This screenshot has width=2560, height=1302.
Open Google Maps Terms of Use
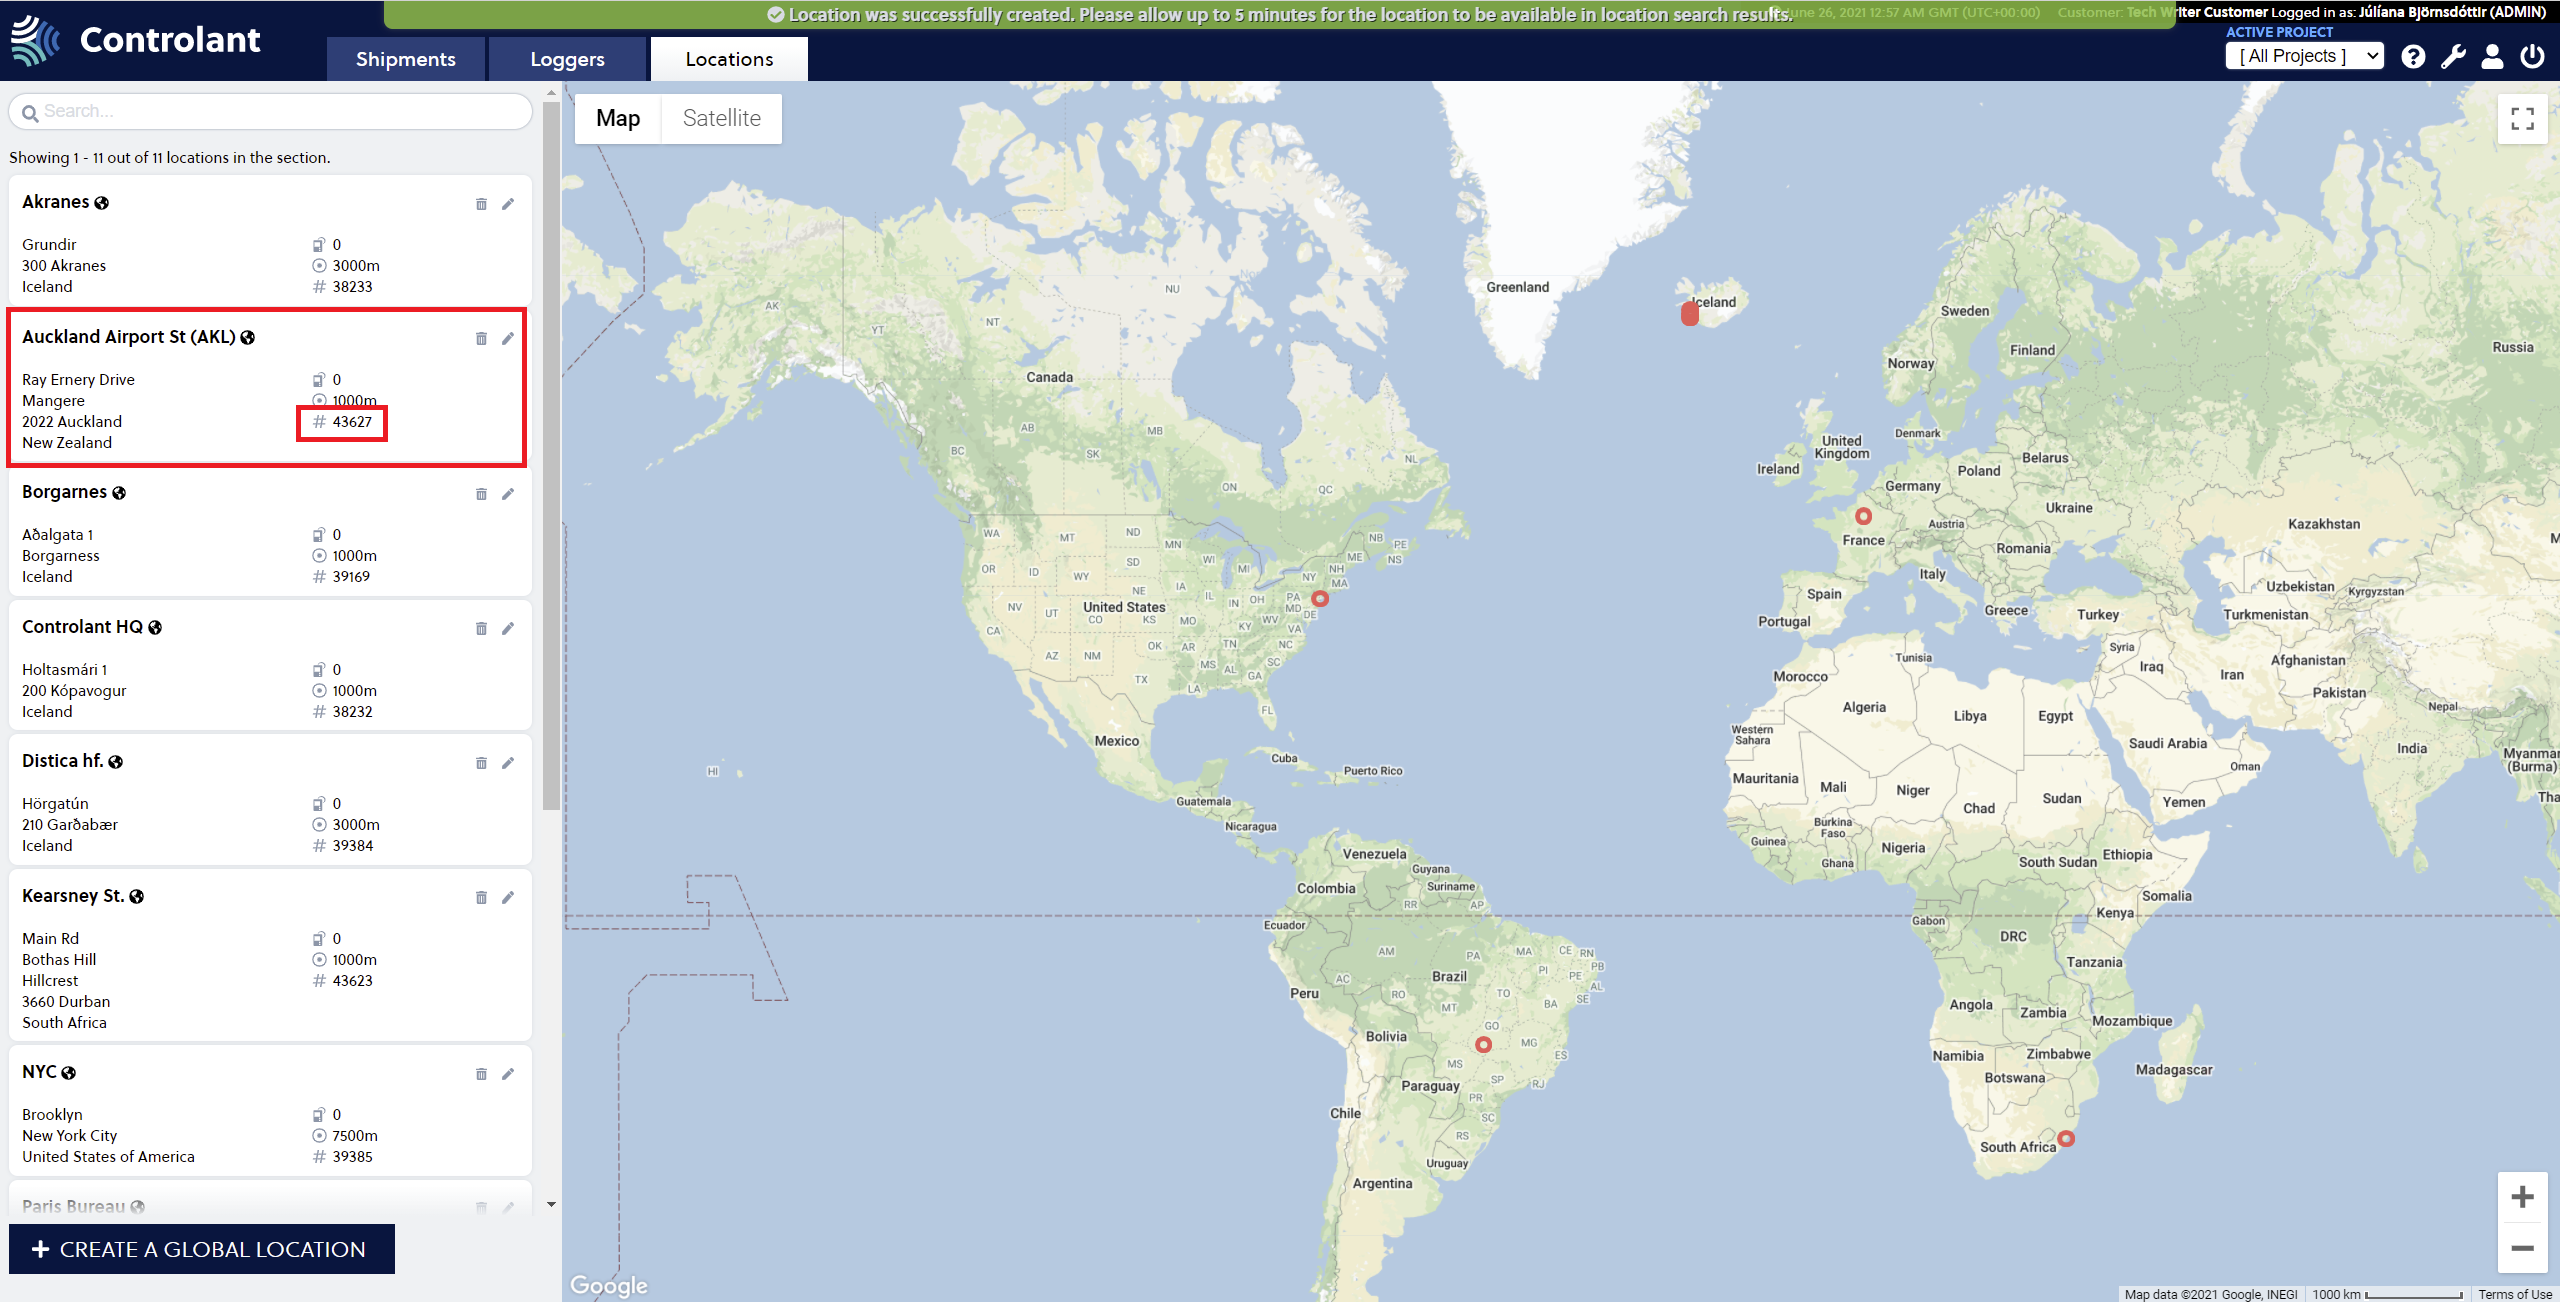pyautogui.click(x=2514, y=1294)
